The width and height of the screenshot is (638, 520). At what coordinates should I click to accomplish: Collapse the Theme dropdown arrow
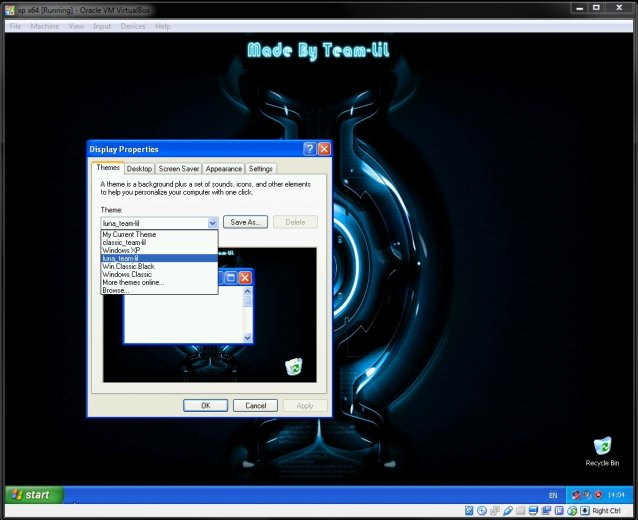coord(212,223)
